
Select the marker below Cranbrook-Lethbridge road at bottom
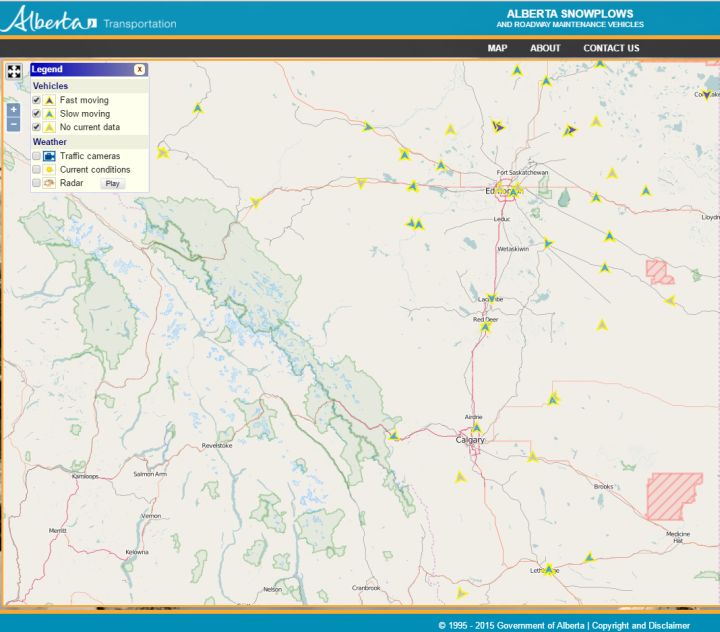tap(461, 593)
